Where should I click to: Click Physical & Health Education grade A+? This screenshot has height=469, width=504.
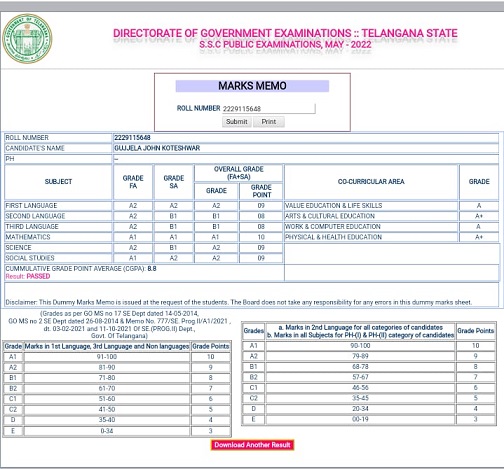tap(479, 237)
